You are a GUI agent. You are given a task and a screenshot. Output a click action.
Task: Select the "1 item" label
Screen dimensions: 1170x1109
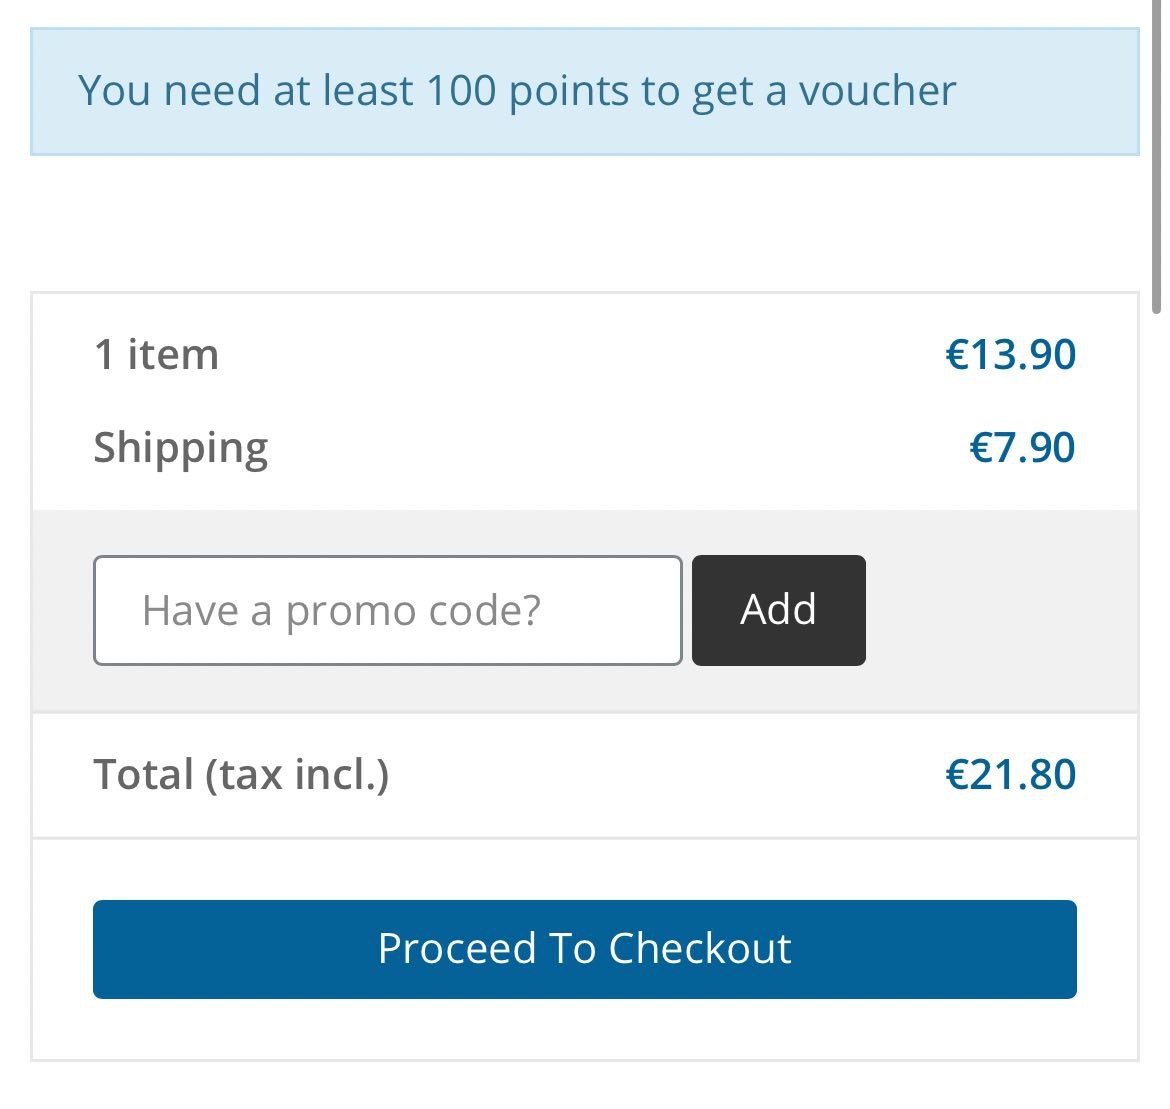pos(156,355)
